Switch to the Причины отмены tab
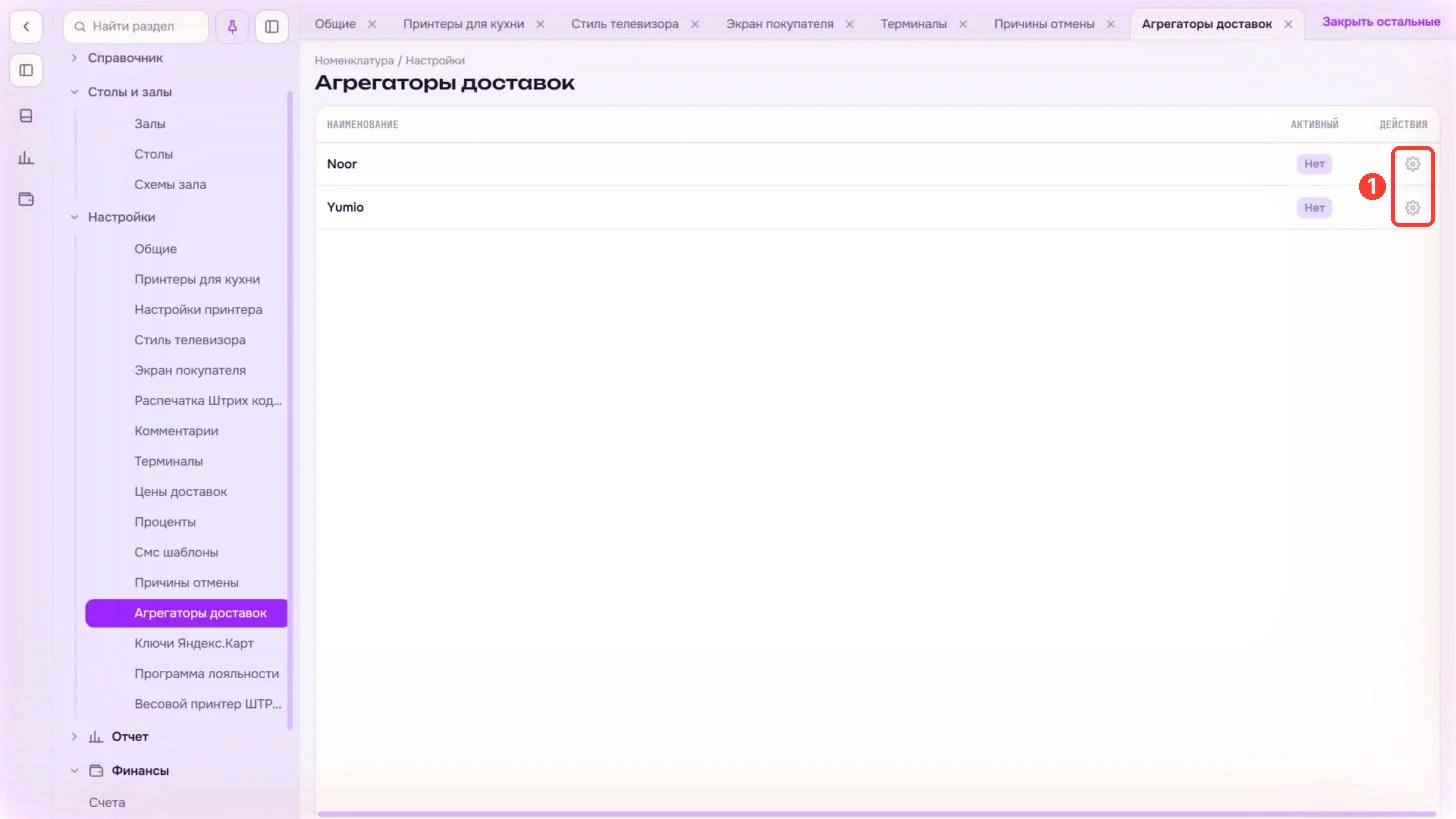The width and height of the screenshot is (1456, 819). (x=1044, y=24)
